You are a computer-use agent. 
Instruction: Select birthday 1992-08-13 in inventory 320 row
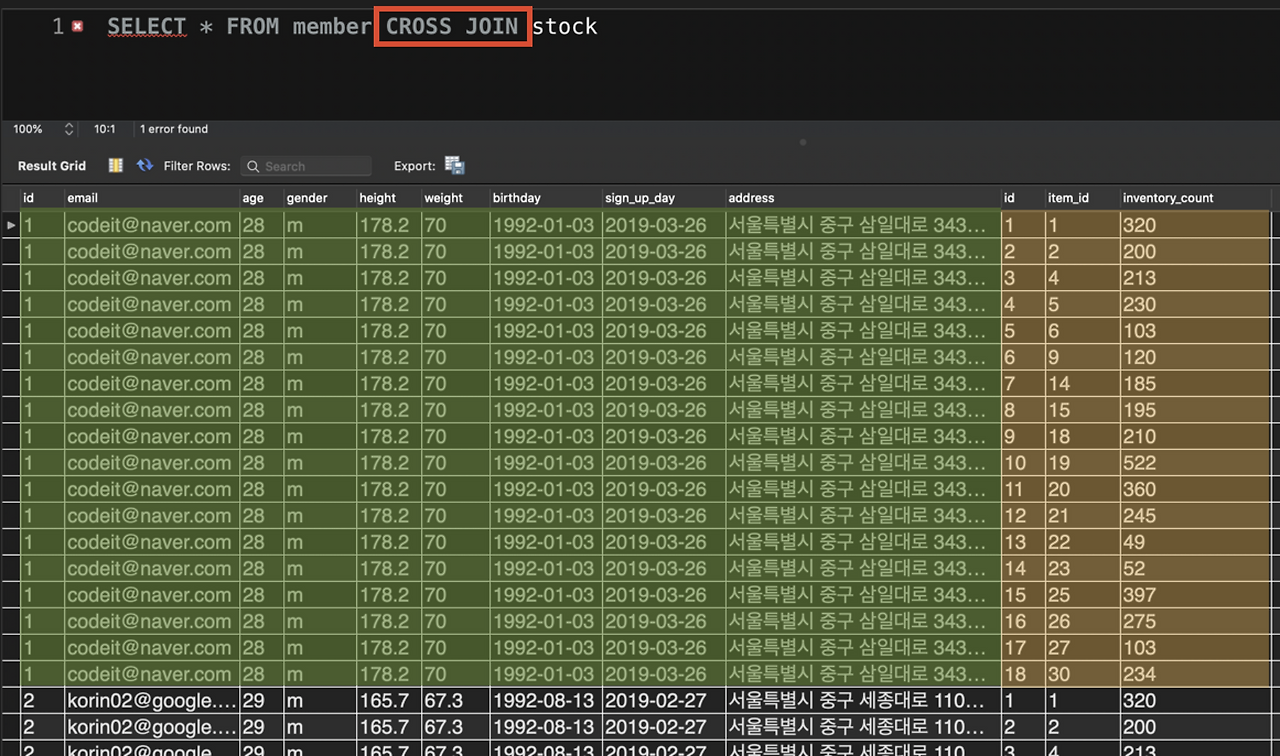(546, 701)
